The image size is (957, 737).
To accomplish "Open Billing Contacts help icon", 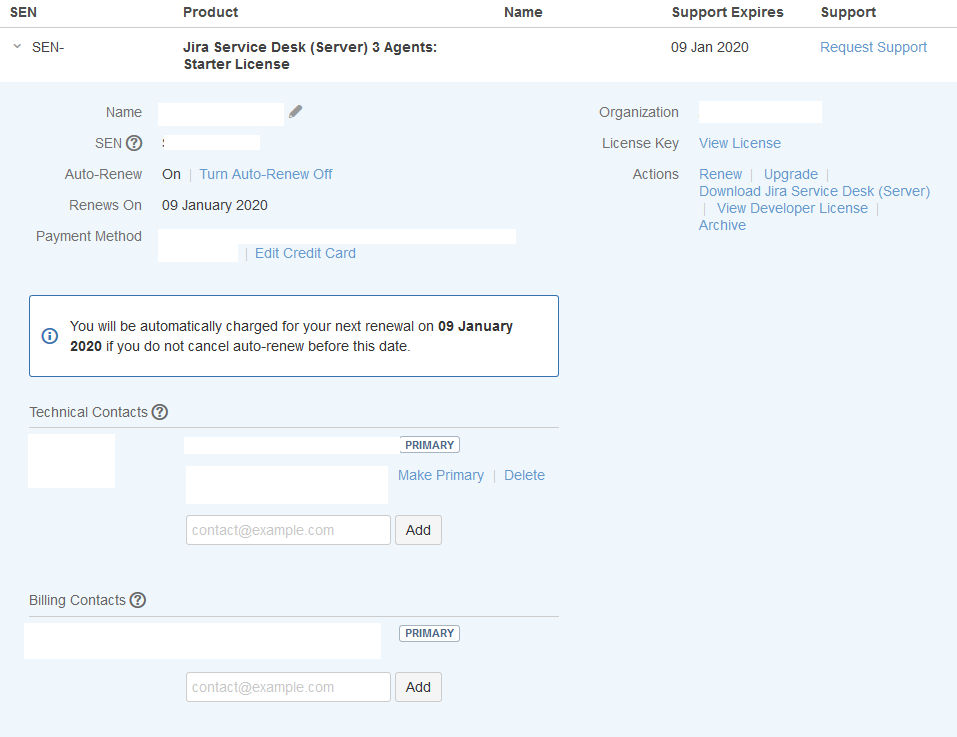I will (138, 600).
